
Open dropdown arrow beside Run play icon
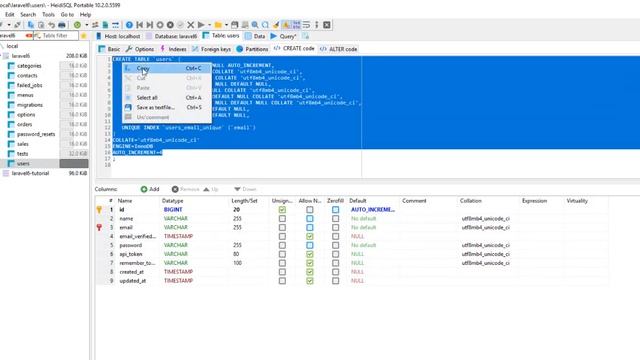(x=209, y=25)
